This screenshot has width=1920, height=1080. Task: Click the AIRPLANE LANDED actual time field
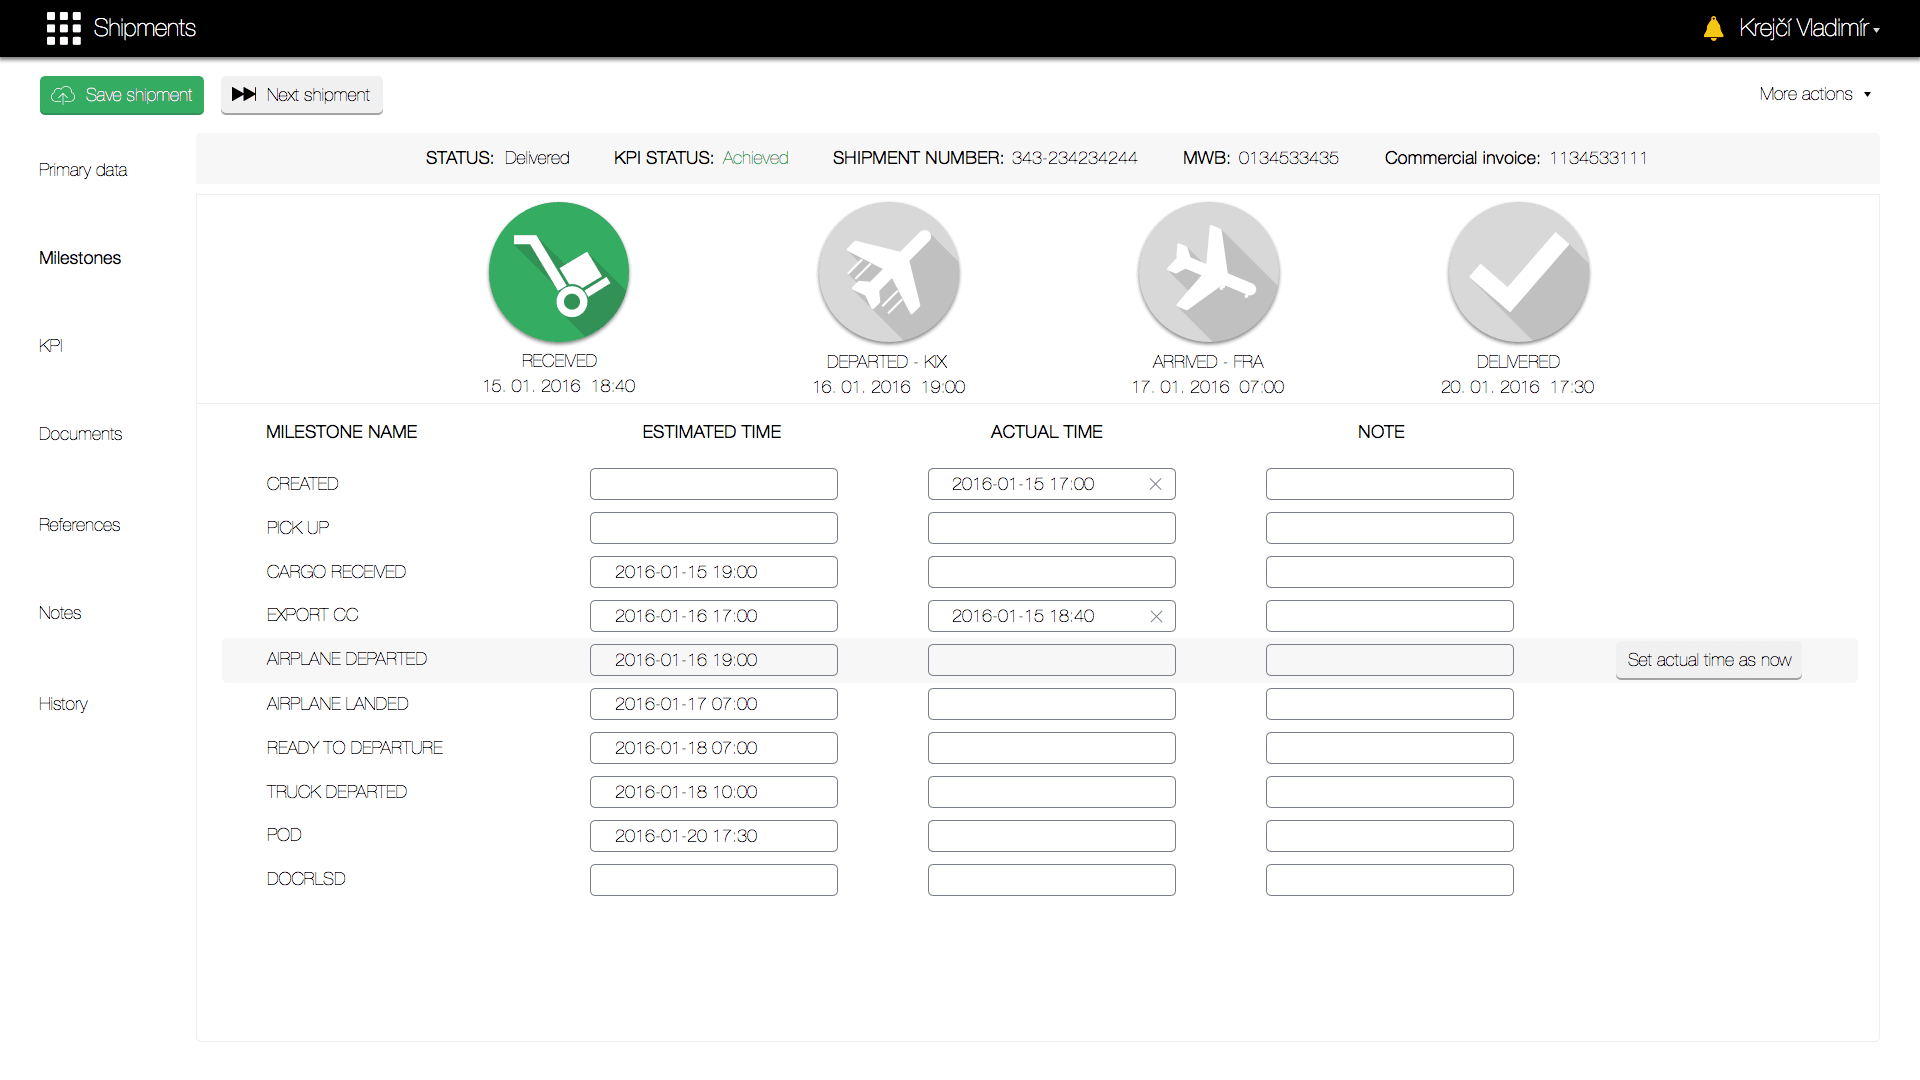pos(1051,703)
